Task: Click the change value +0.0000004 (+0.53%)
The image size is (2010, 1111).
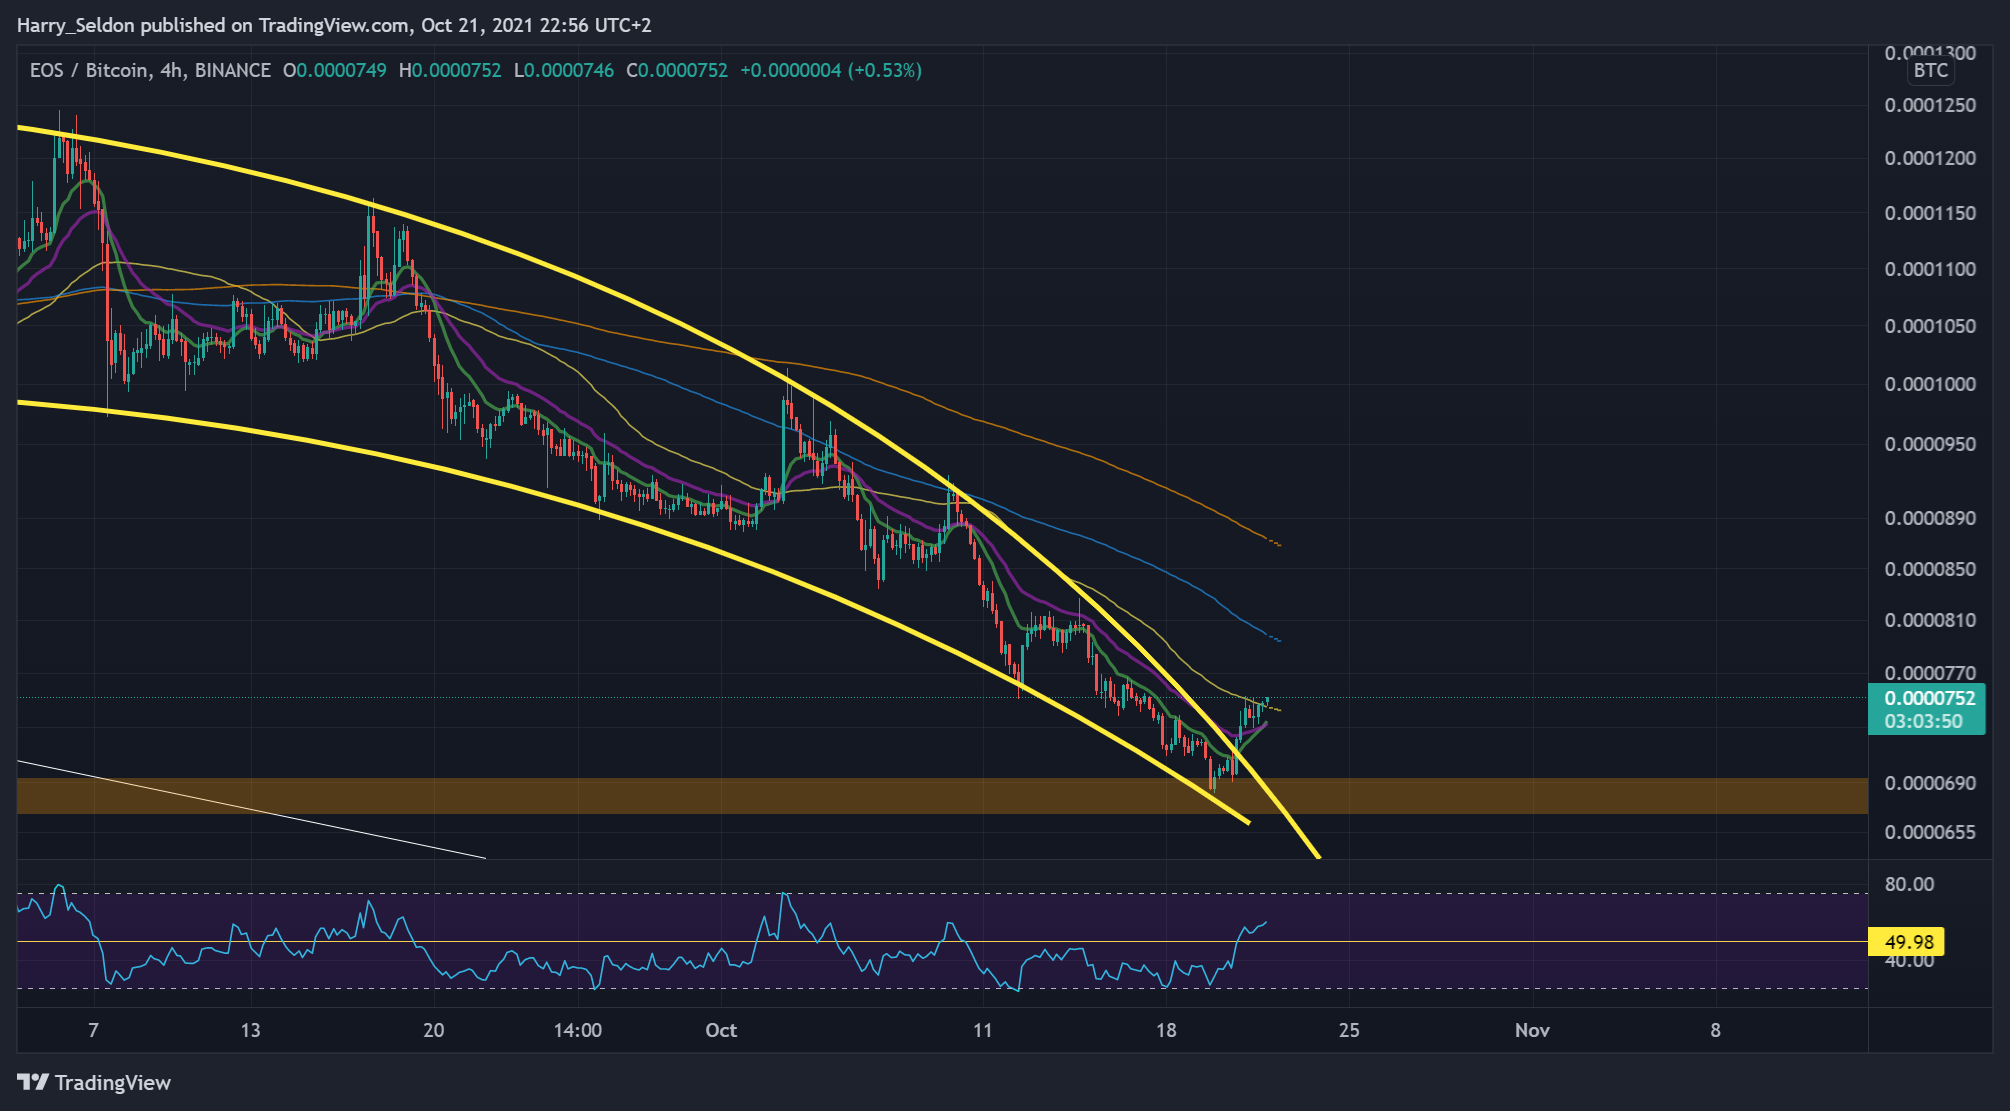Action: tap(831, 70)
